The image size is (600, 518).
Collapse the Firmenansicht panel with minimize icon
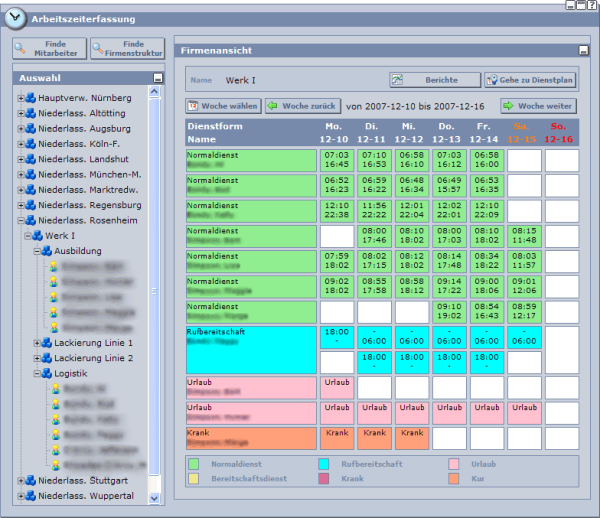584,50
